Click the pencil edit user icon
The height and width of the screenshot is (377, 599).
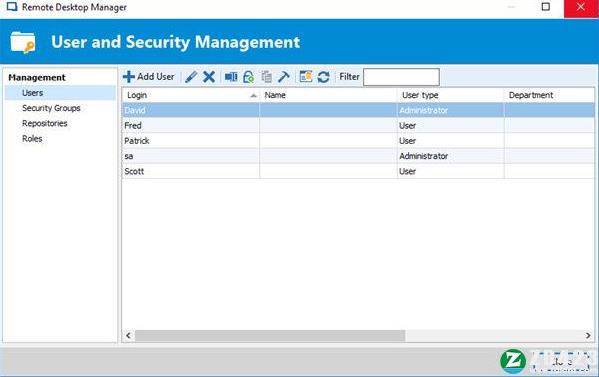coord(191,77)
